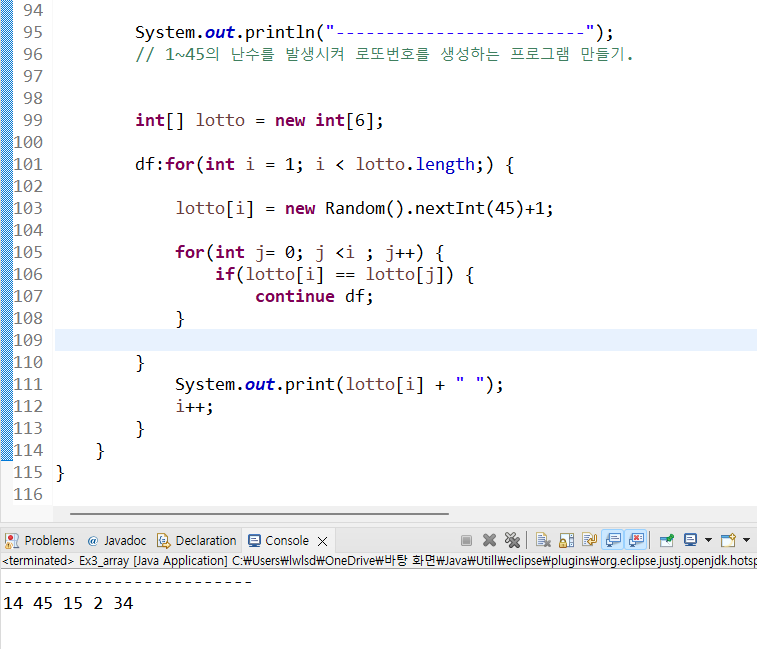757x649 pixels.
Task: Remove all terminated launches with the double-X icon
Action: pyautogui.click(x=512, y=540)
